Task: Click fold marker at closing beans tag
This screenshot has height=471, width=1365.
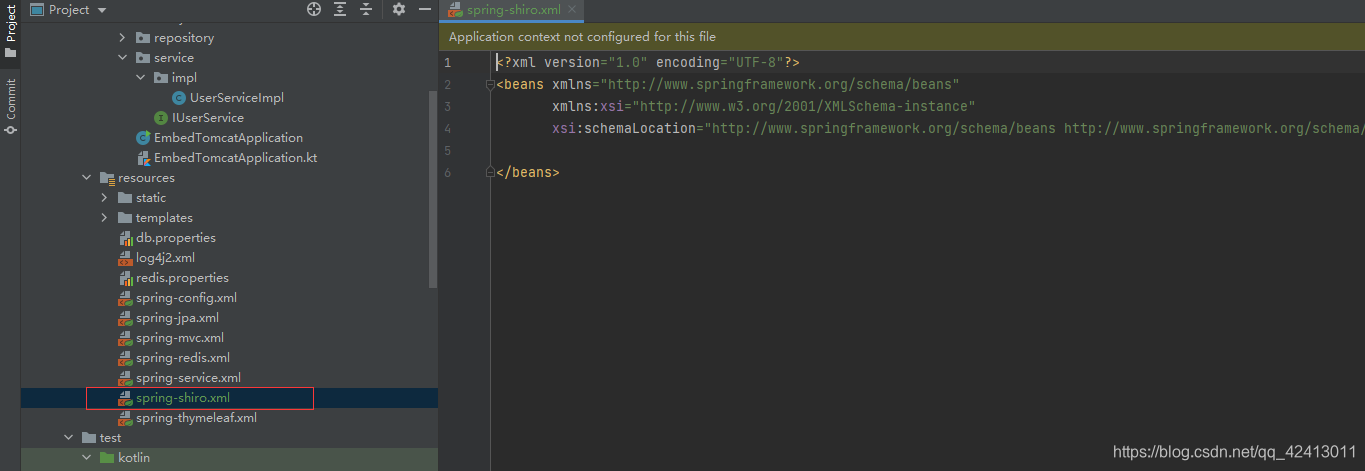Action: point(490,172)
